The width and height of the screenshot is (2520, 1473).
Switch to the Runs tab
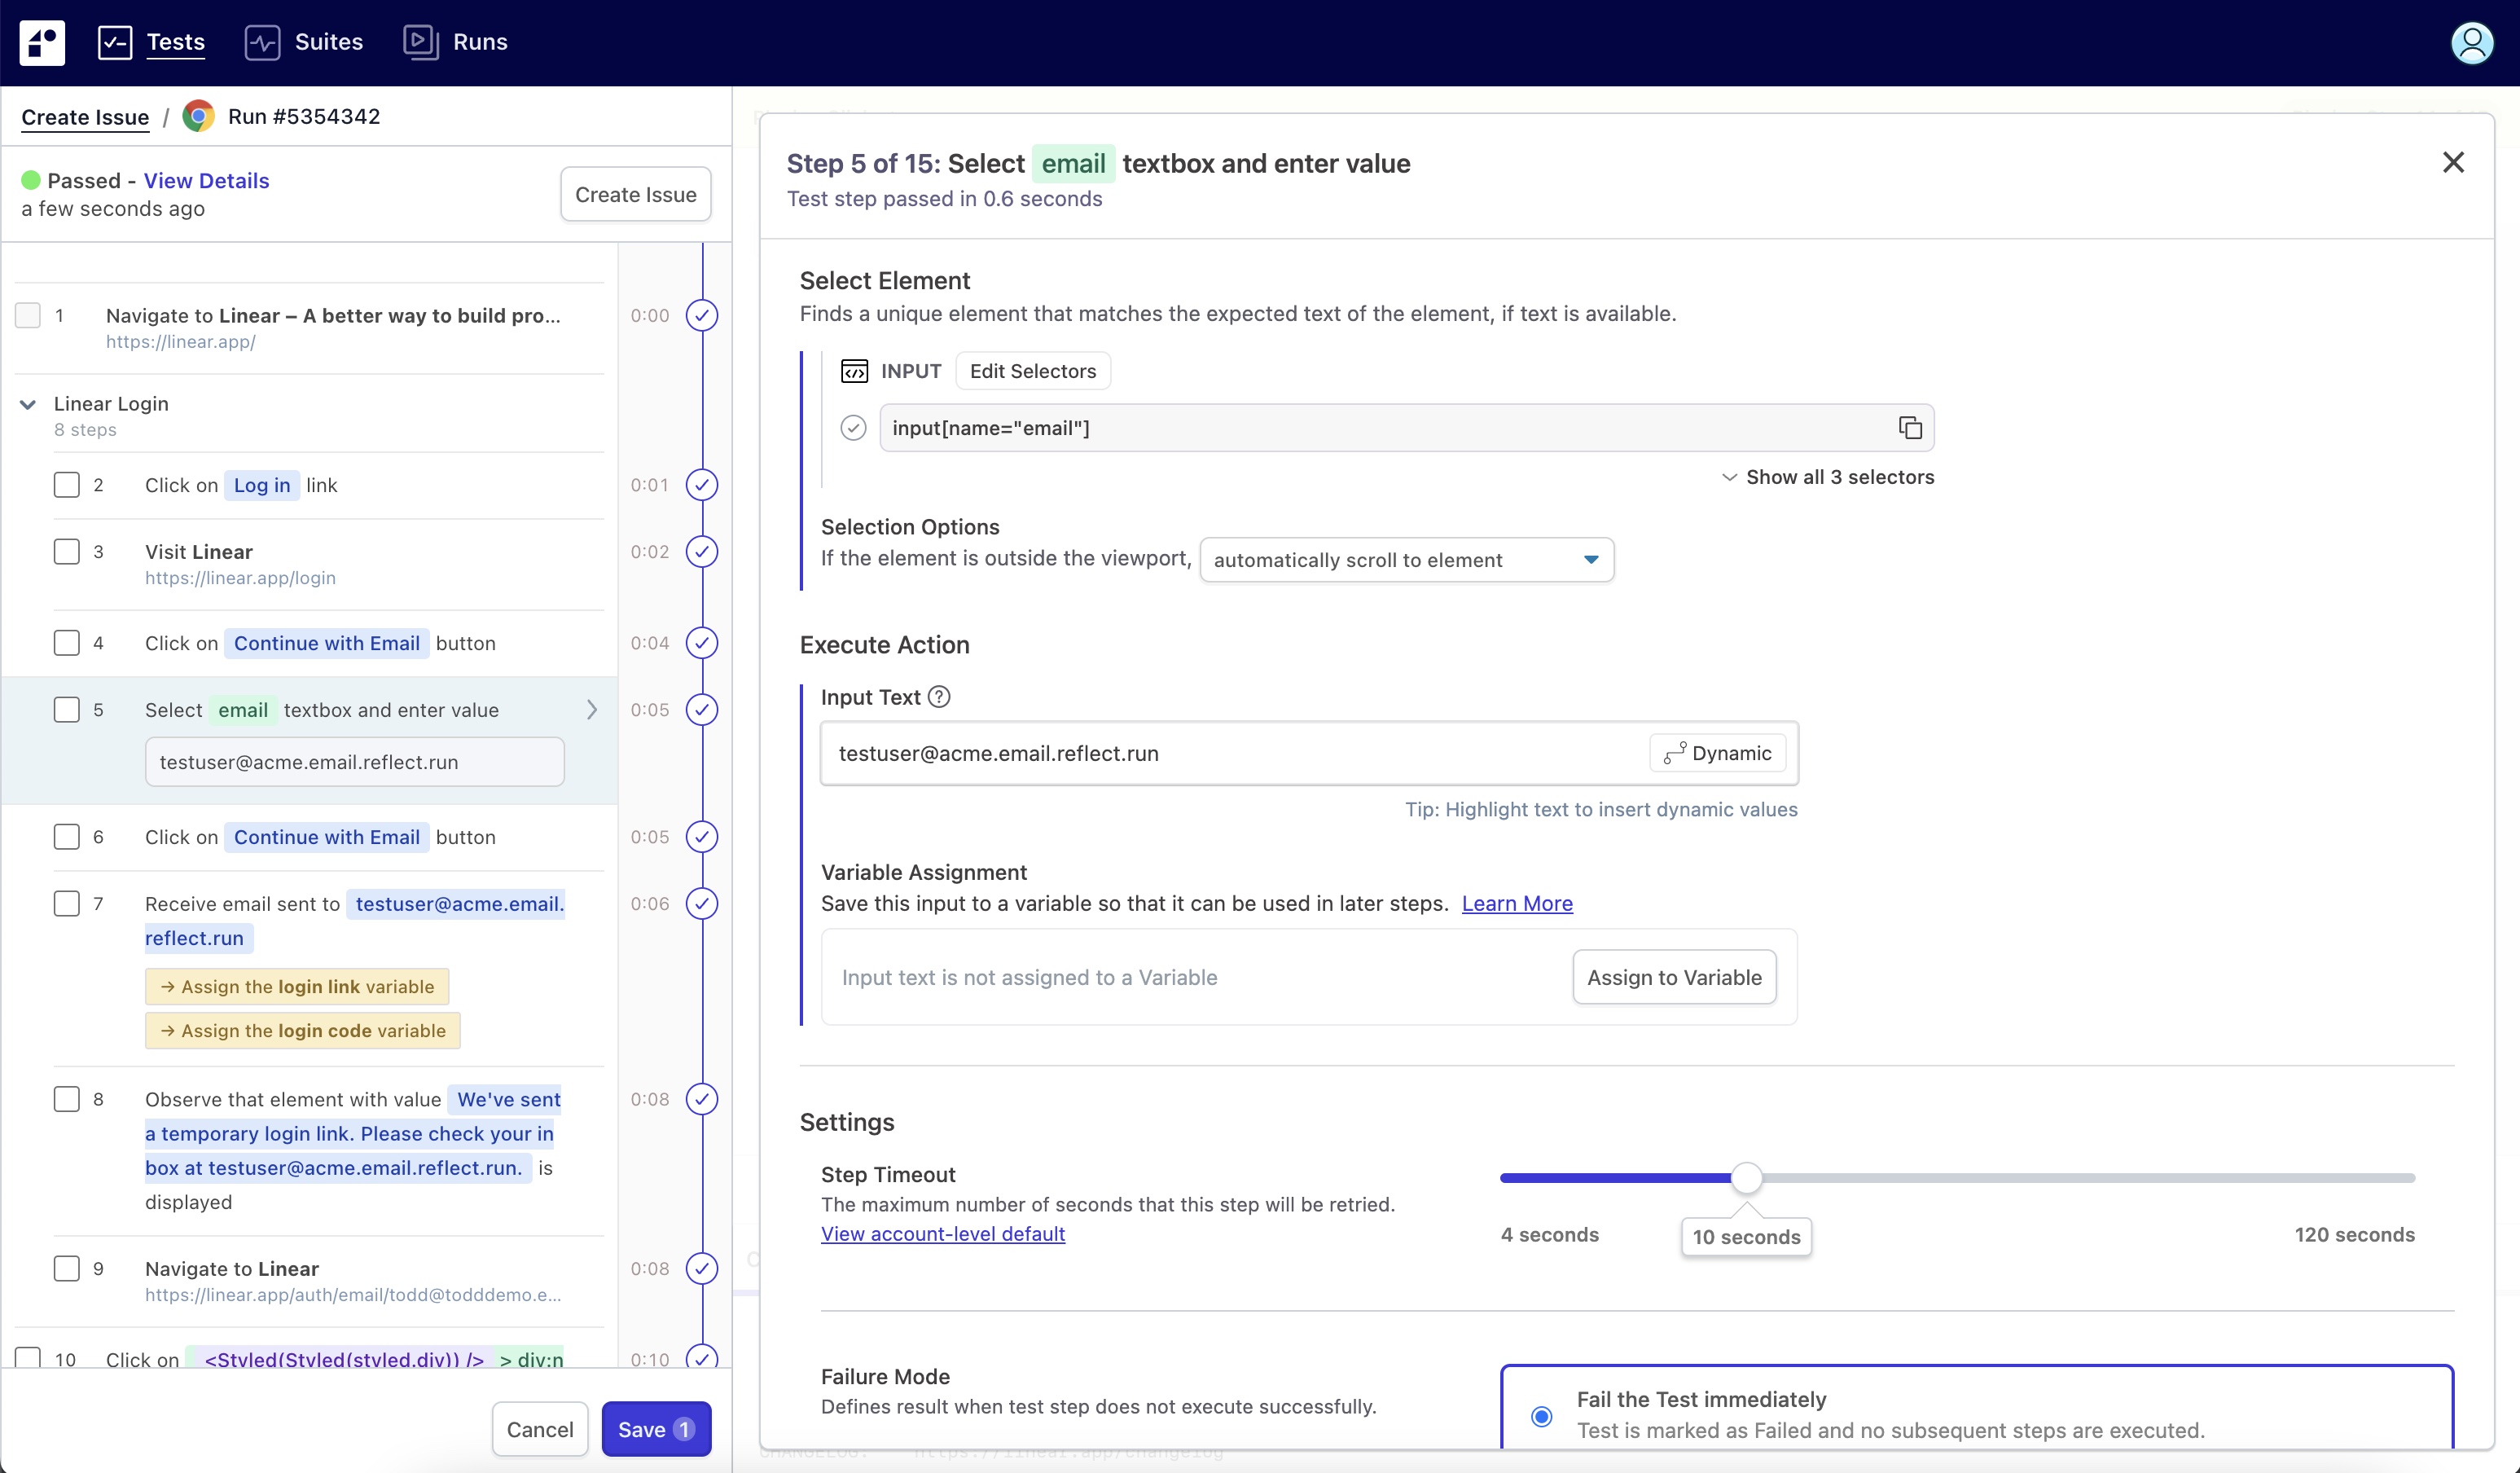pos(456,42)
